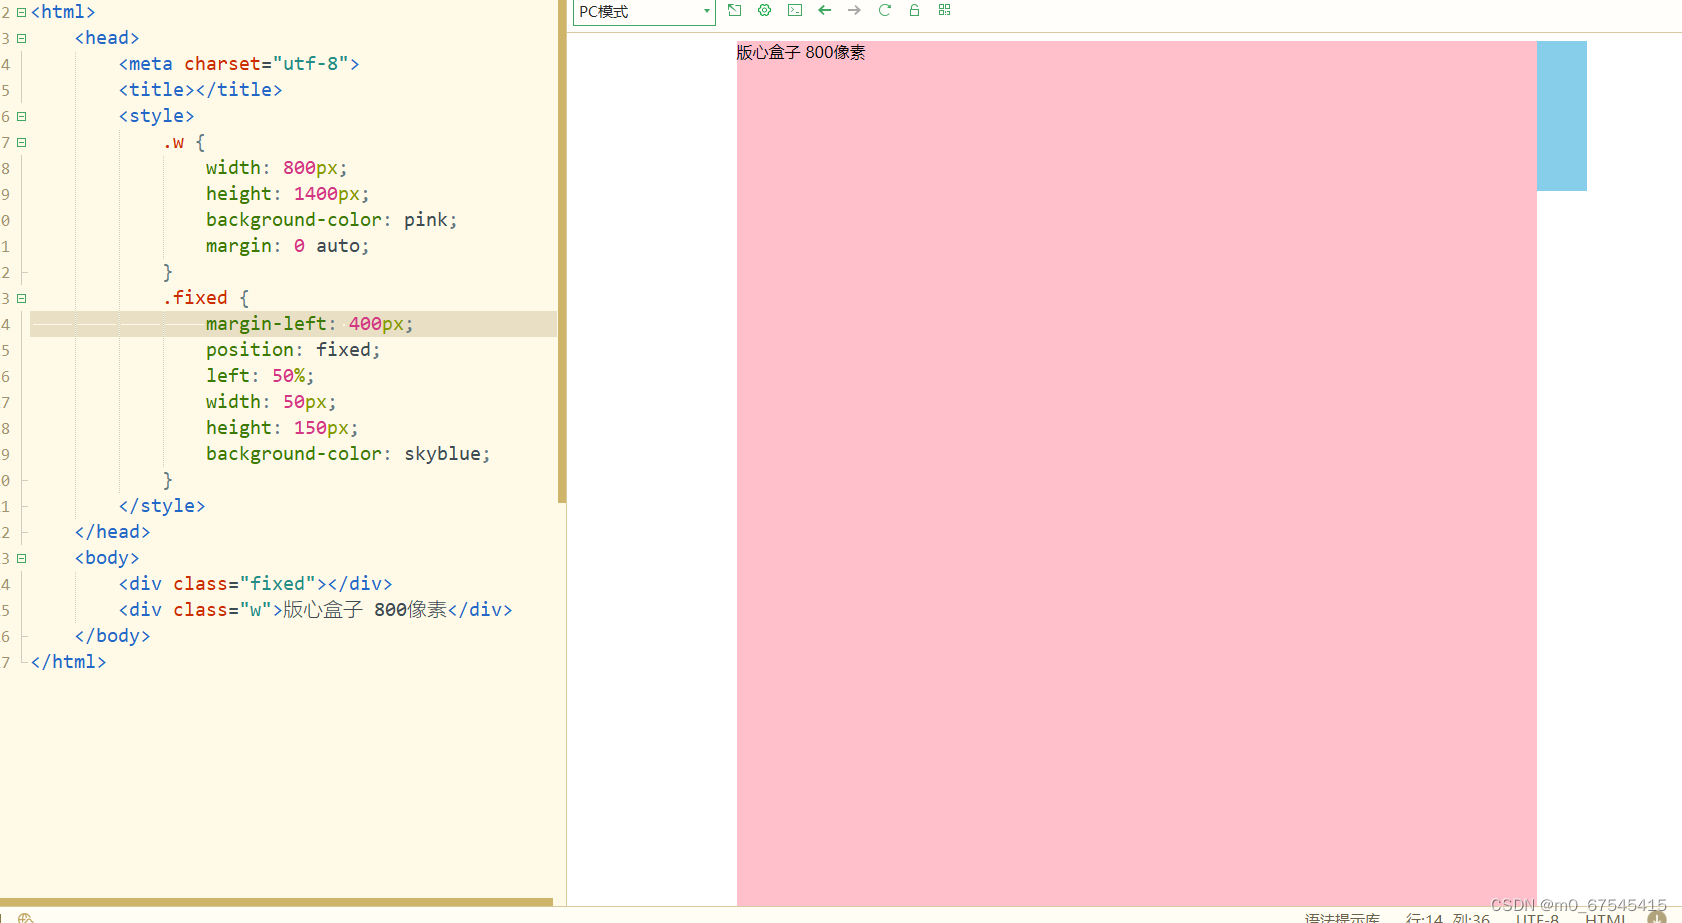This screenshot has height=923, width=1682.
Task: Click the 行:14 列:36 cursor position indicator
Action: pos(1445,917)
